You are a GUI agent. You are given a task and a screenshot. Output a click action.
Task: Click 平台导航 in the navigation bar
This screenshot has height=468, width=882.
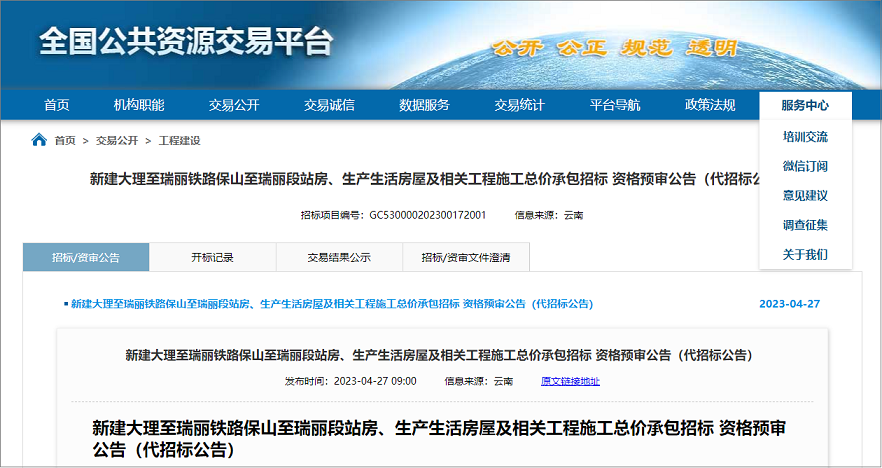point(615,105)
